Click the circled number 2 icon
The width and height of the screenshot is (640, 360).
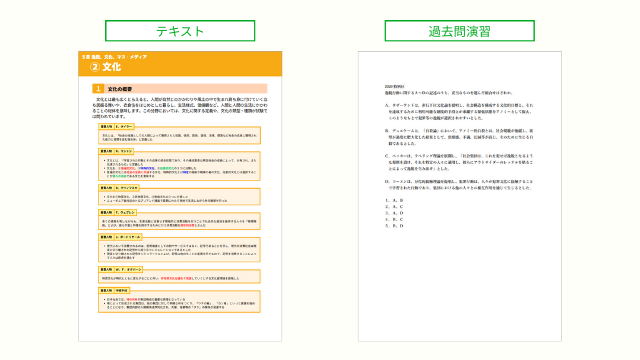(x=95, y=67)
